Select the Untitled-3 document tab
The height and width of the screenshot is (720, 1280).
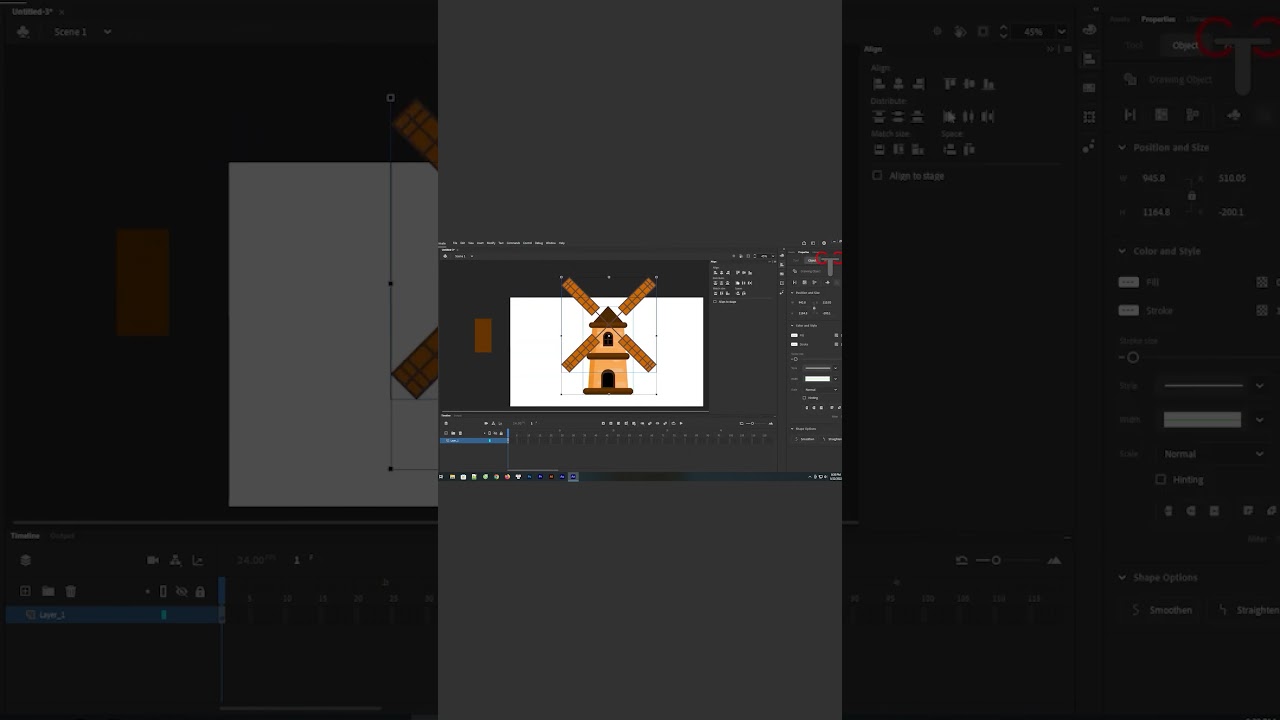coord(32,11)
